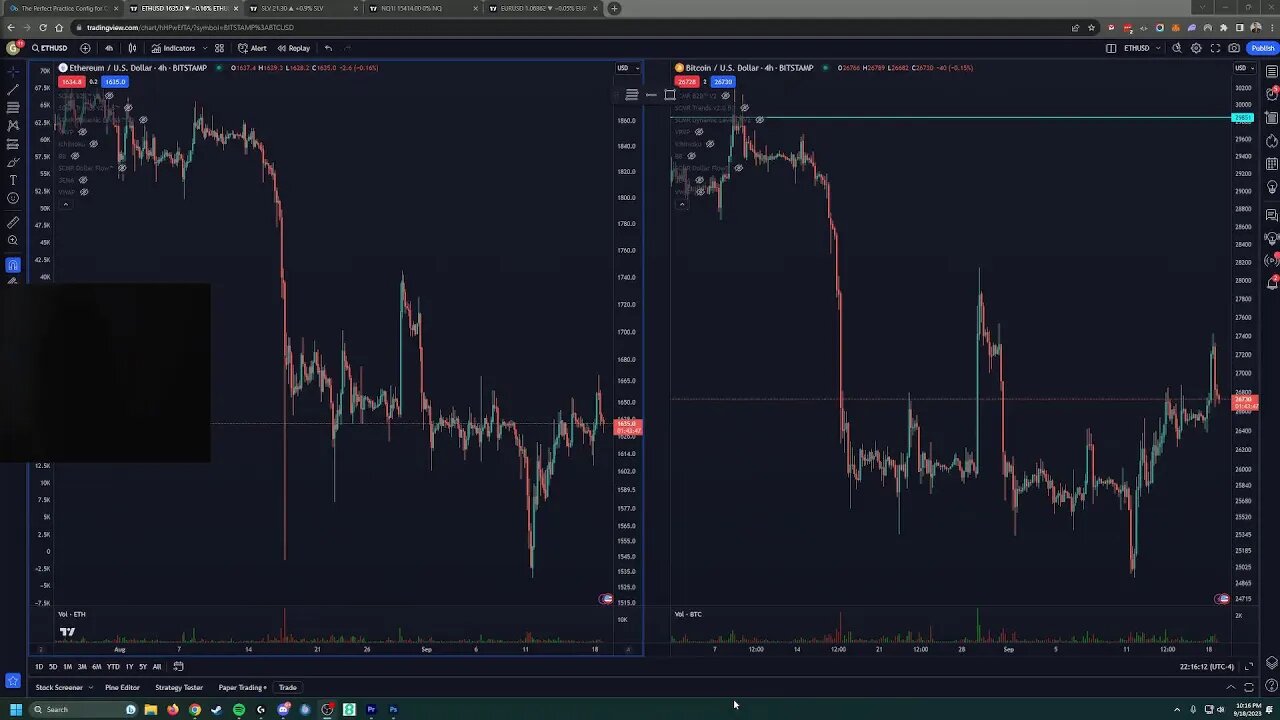Open the watchlist panel in right sidebar

[x=1271, y=72]
